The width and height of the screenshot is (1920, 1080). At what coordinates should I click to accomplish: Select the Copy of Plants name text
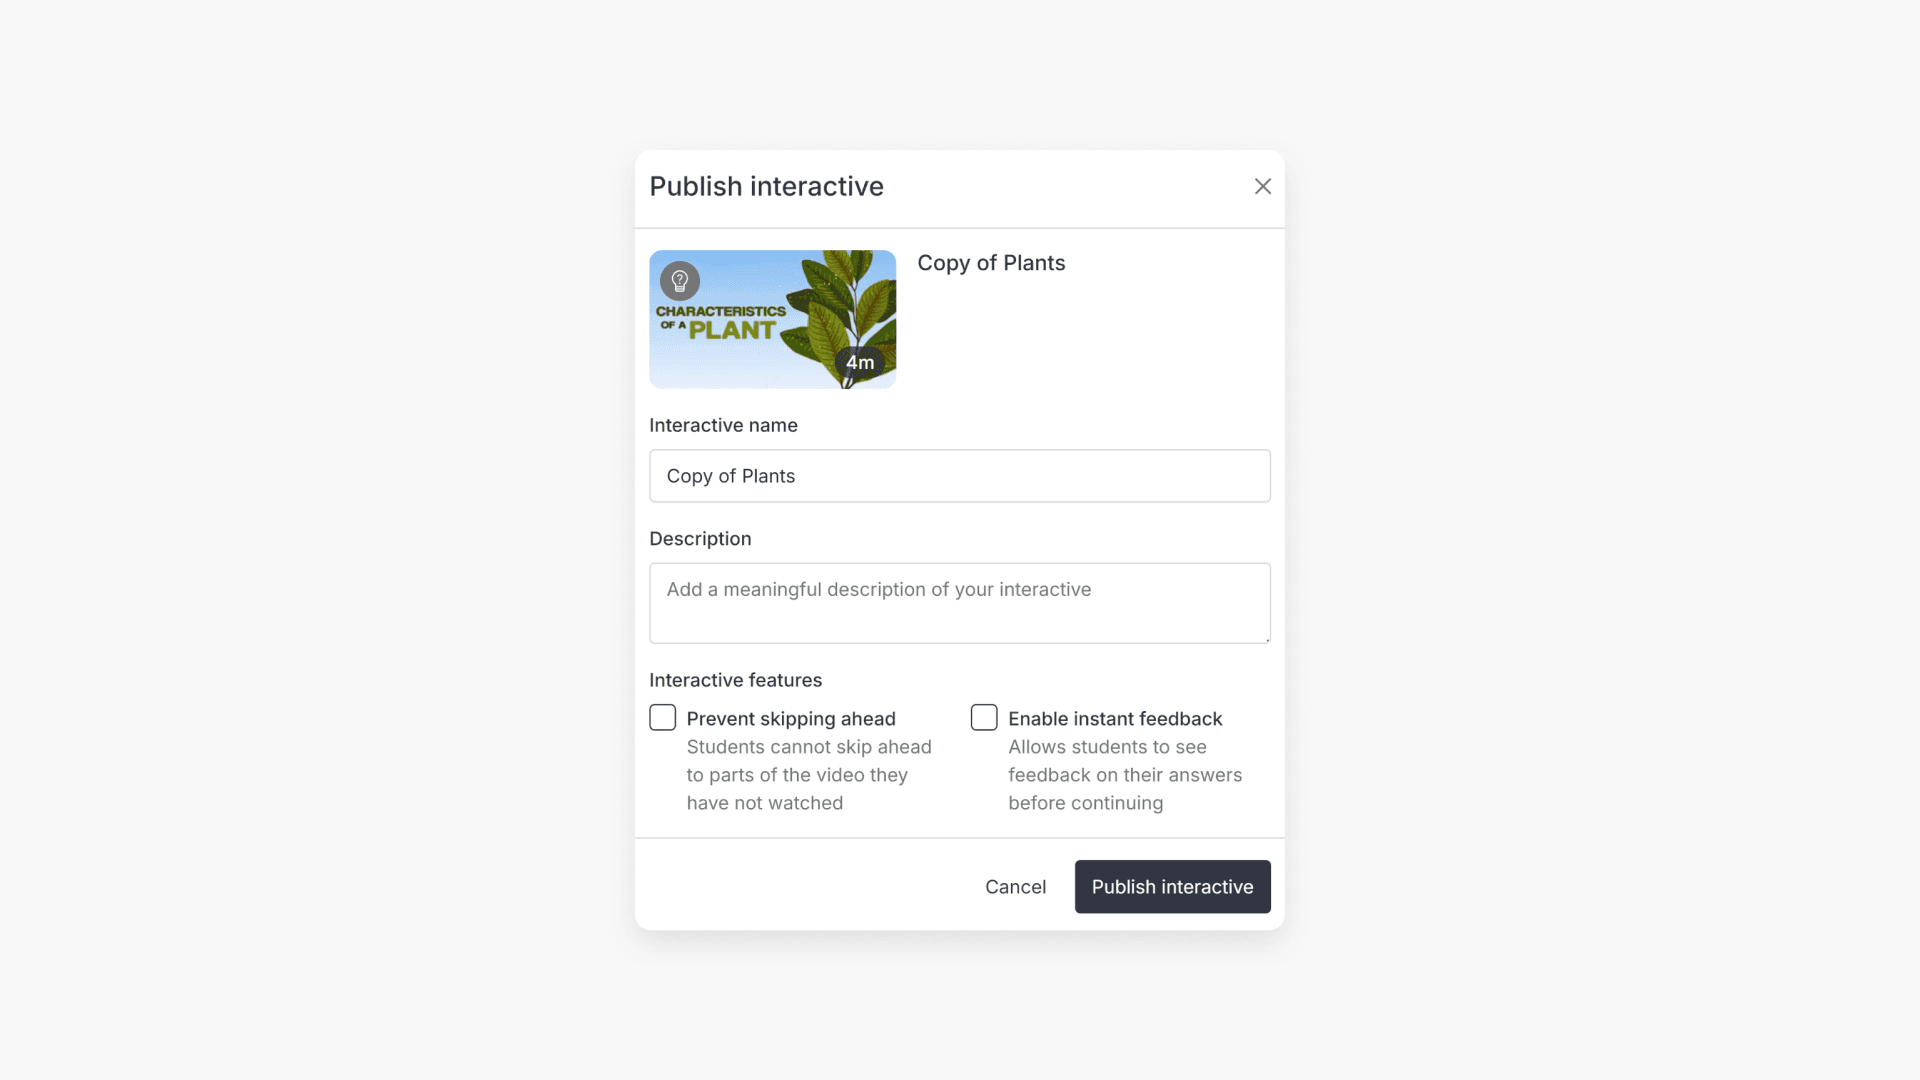point(731,475)
